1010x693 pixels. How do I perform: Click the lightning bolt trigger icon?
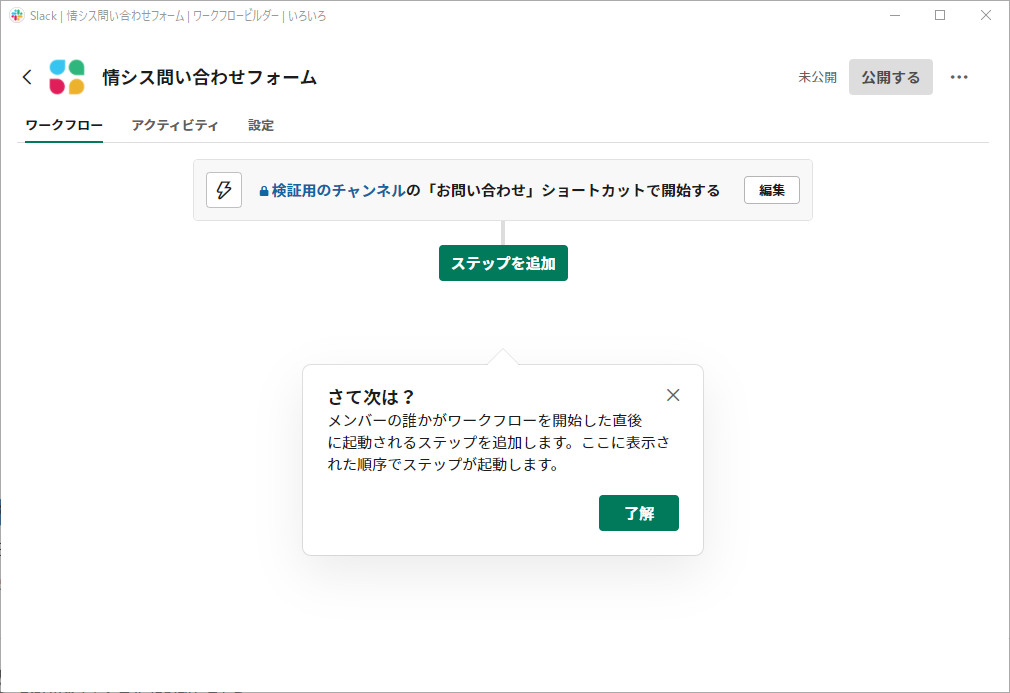(x=224, y=190)
